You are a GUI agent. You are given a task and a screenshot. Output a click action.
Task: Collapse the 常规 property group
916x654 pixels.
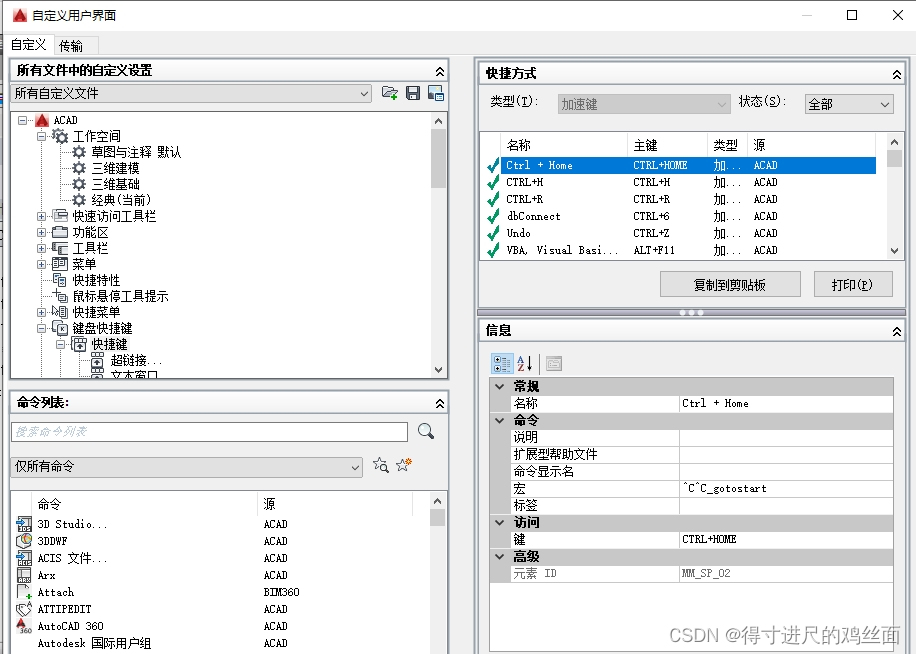[499, 386]
